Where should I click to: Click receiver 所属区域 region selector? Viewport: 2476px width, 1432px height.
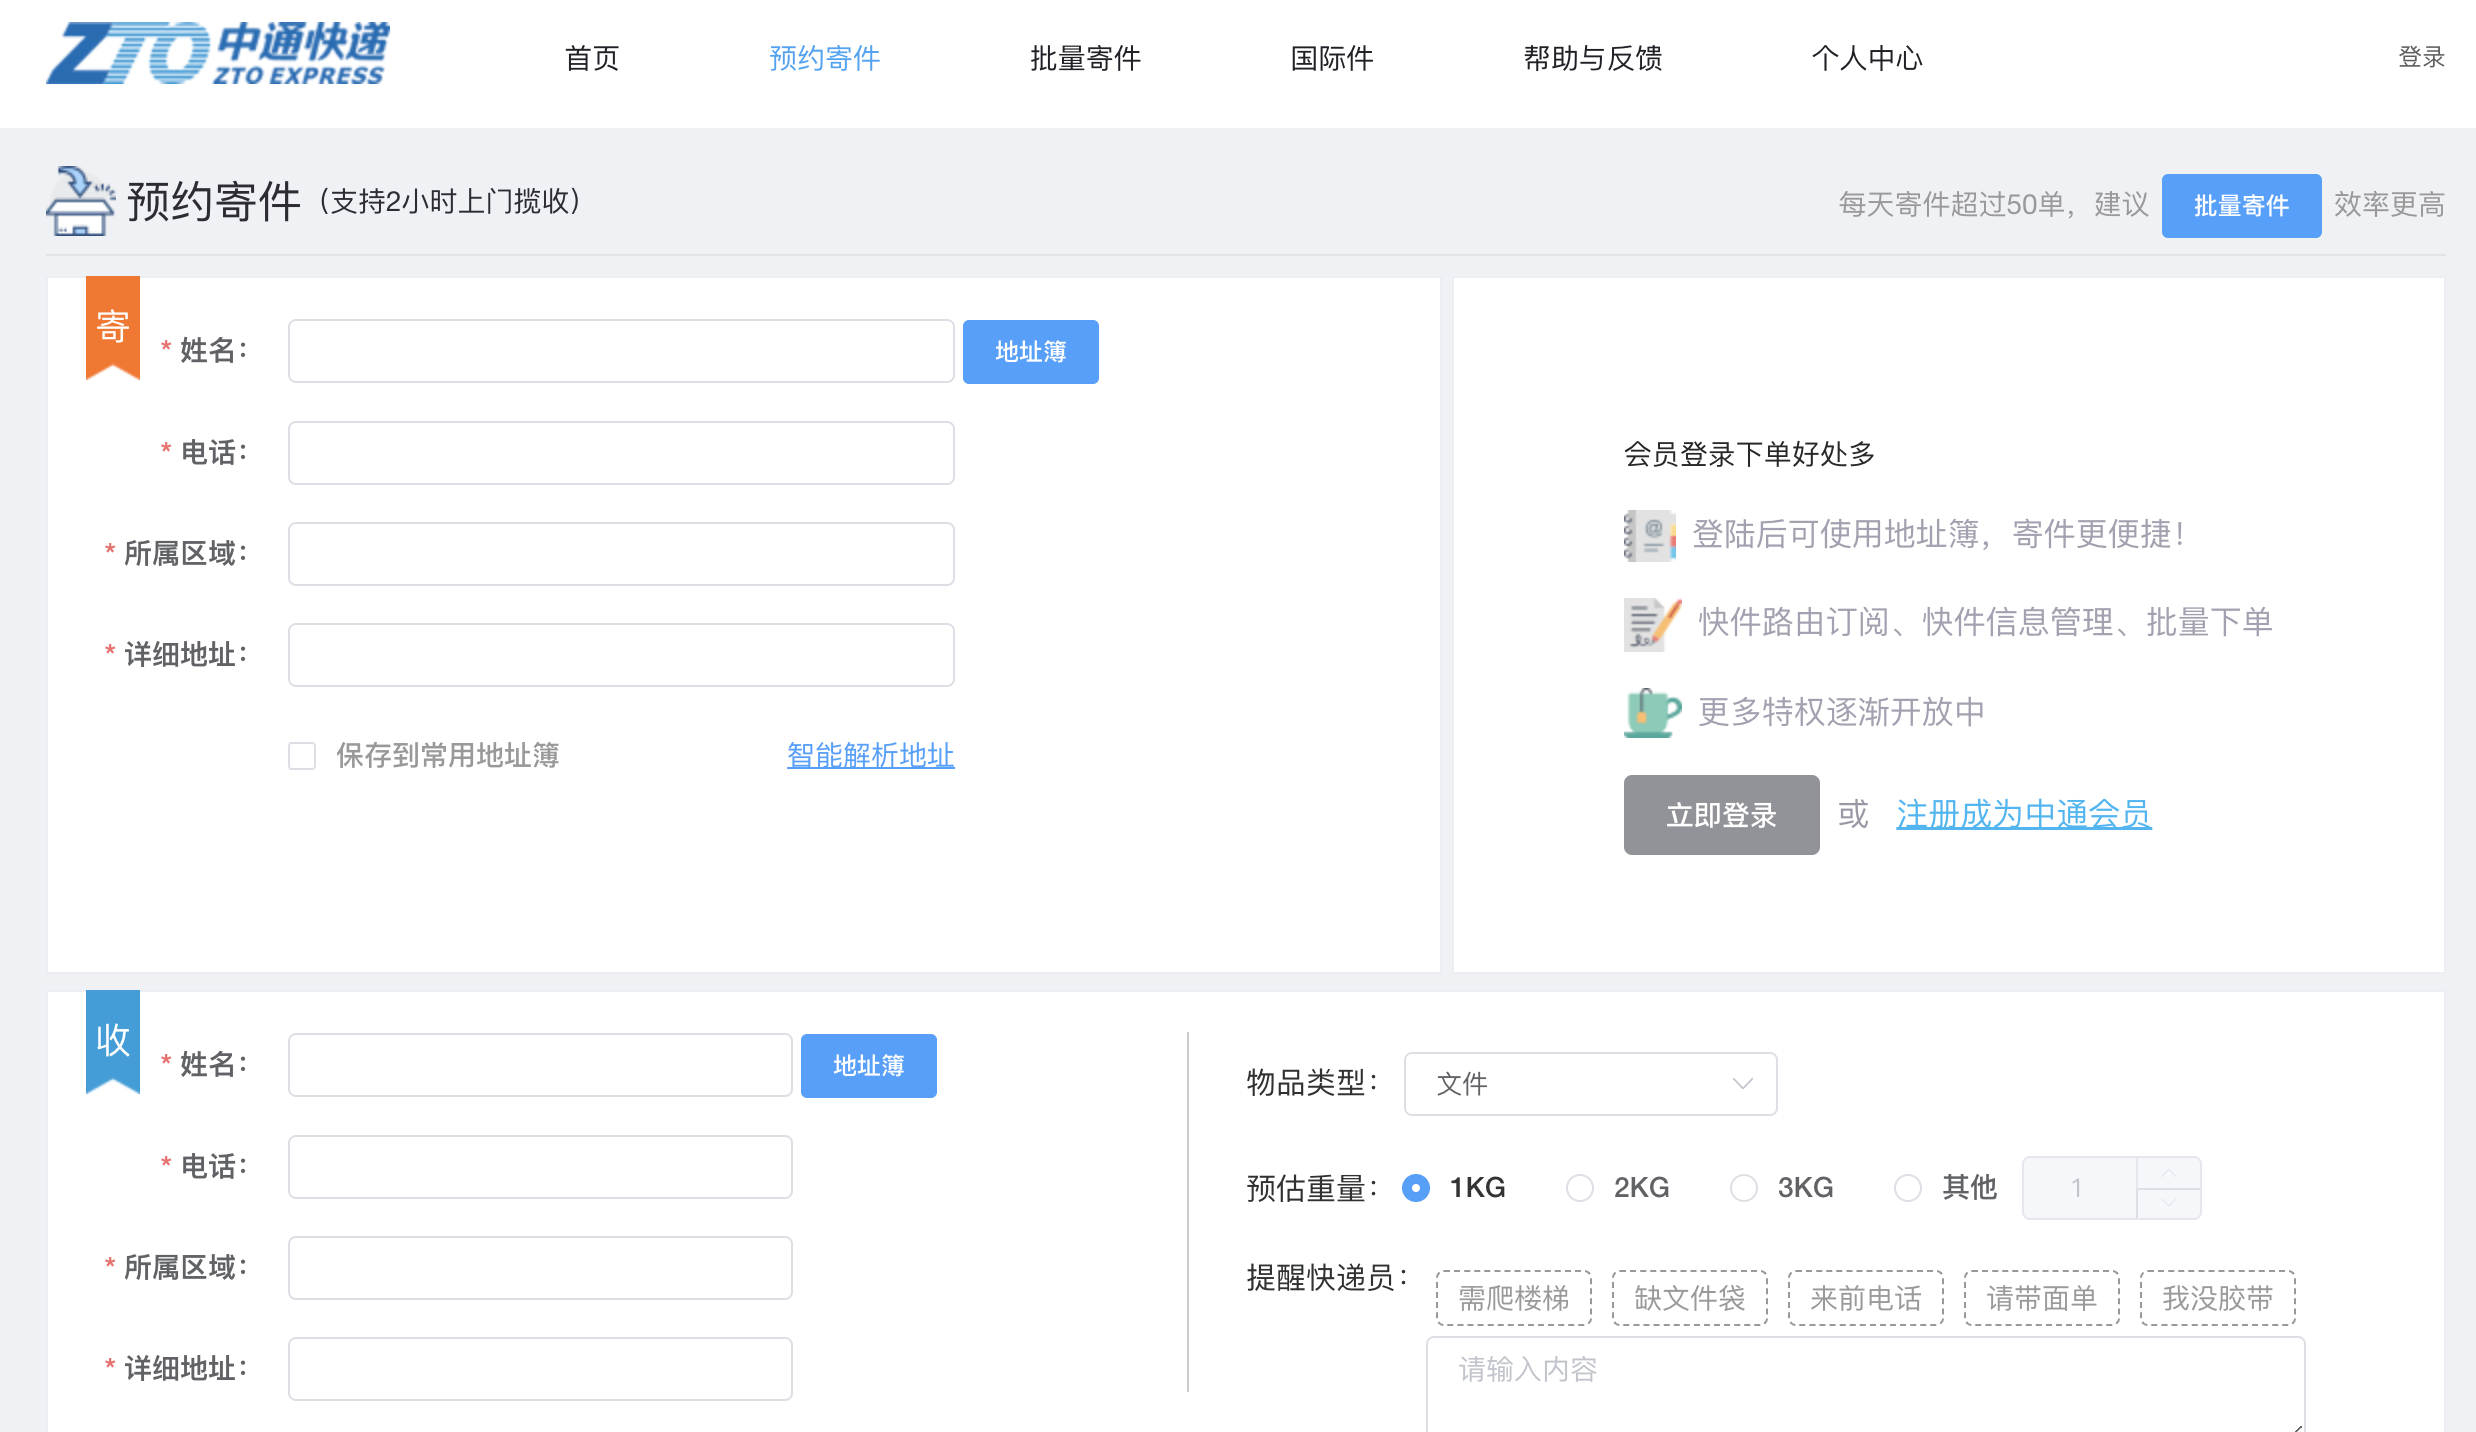pos(540,1268)
